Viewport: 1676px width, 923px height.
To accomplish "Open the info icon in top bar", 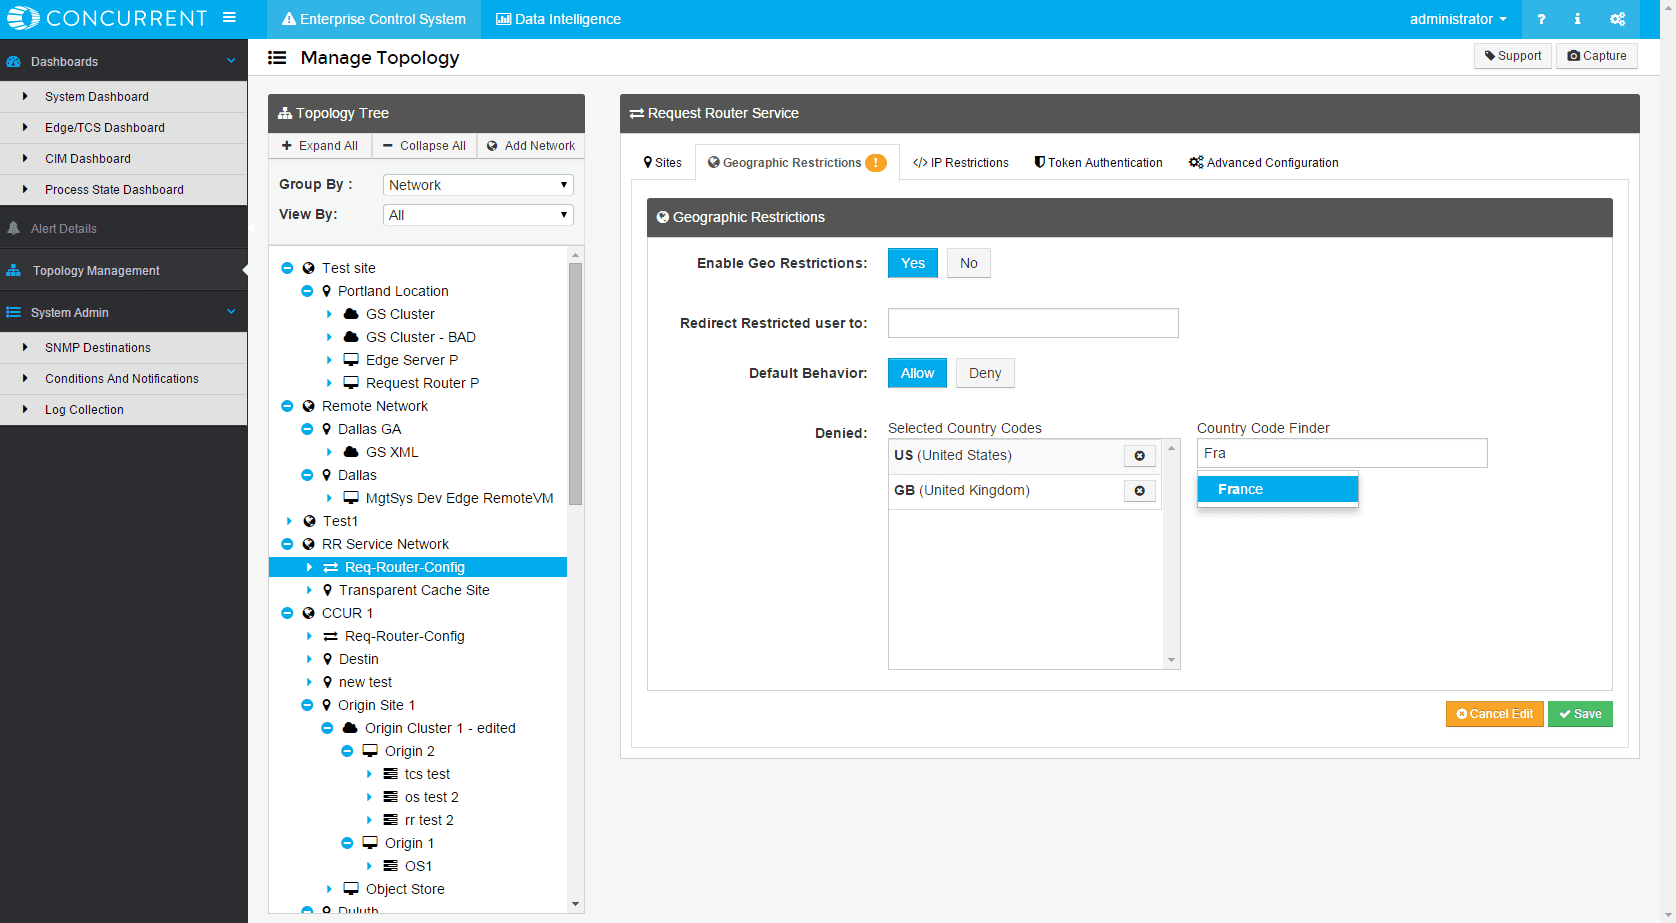I will [1577, 19].
